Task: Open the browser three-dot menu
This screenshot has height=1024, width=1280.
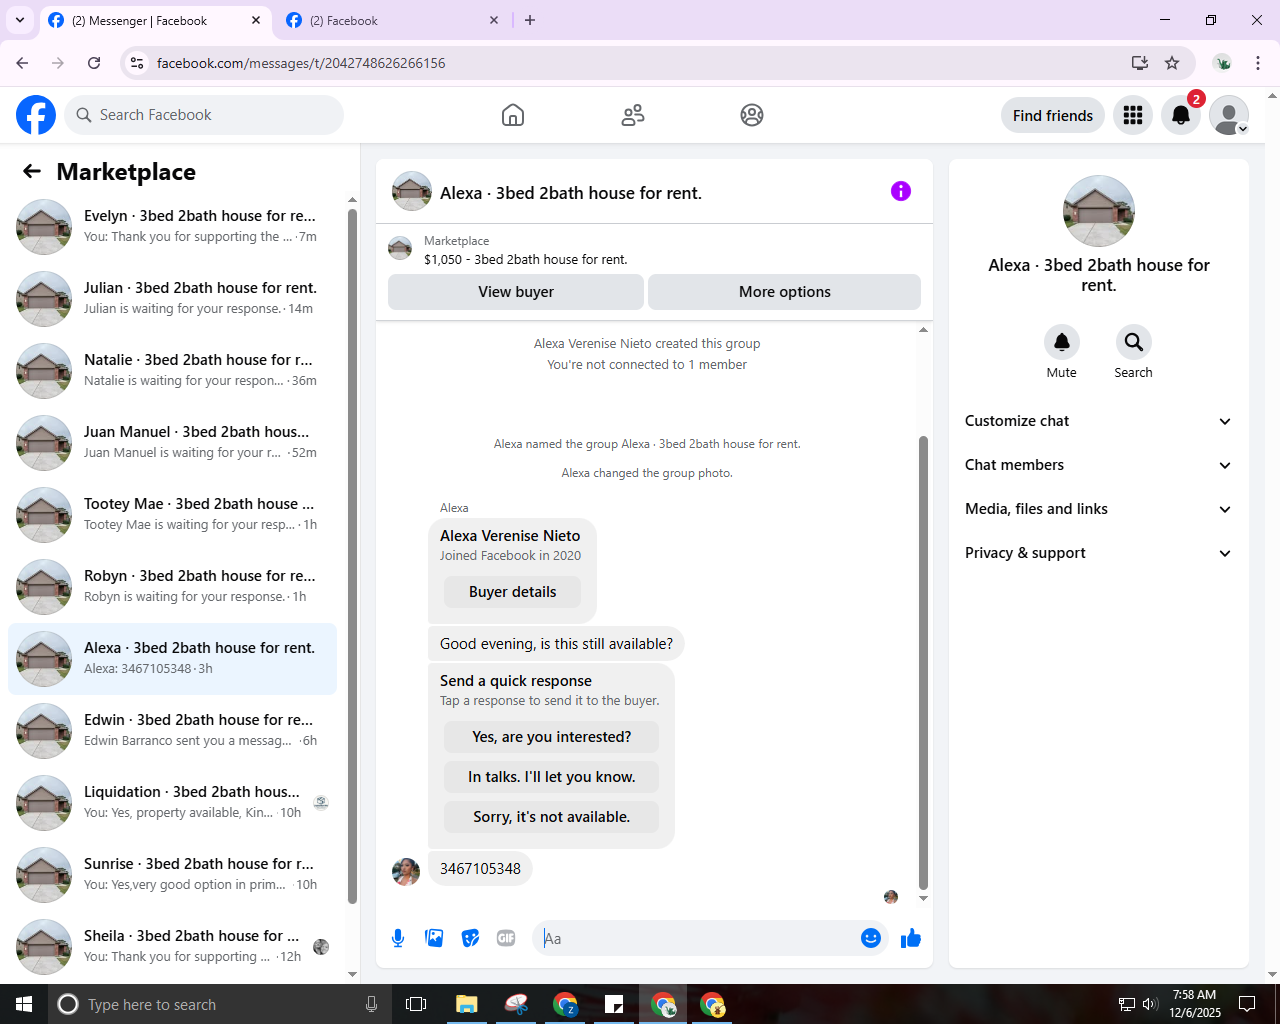Action: click(1258, 63)
